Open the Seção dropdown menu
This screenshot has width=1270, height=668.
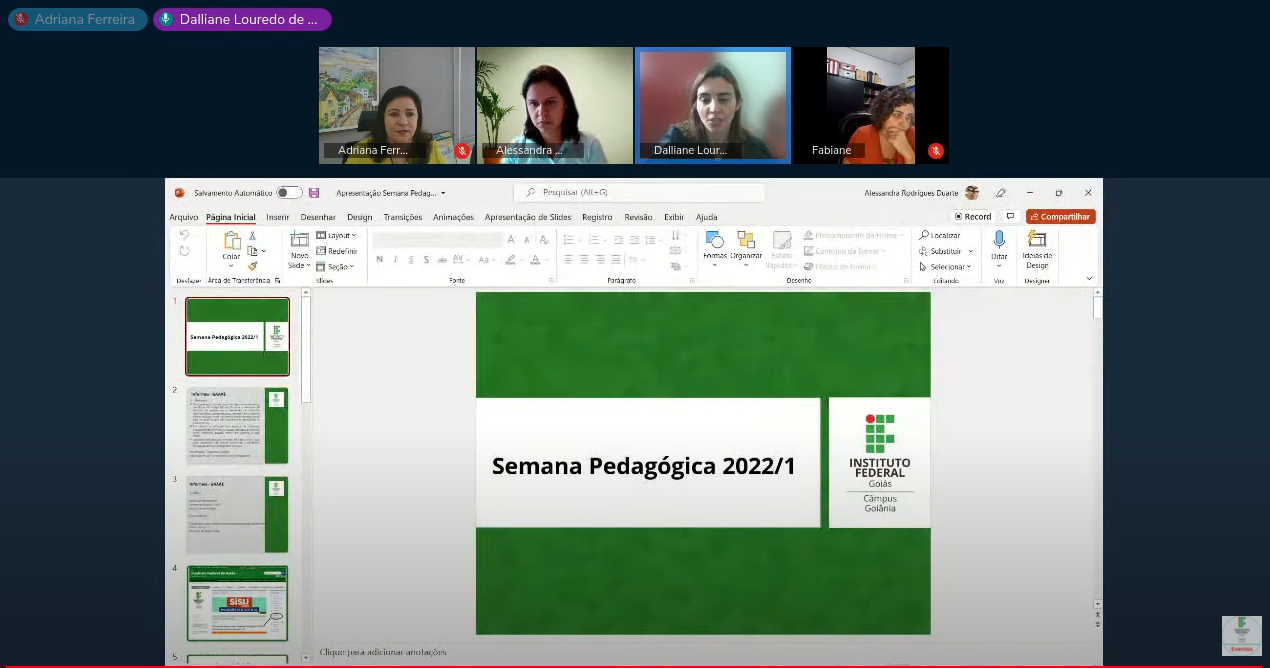[x=337, y=267]
